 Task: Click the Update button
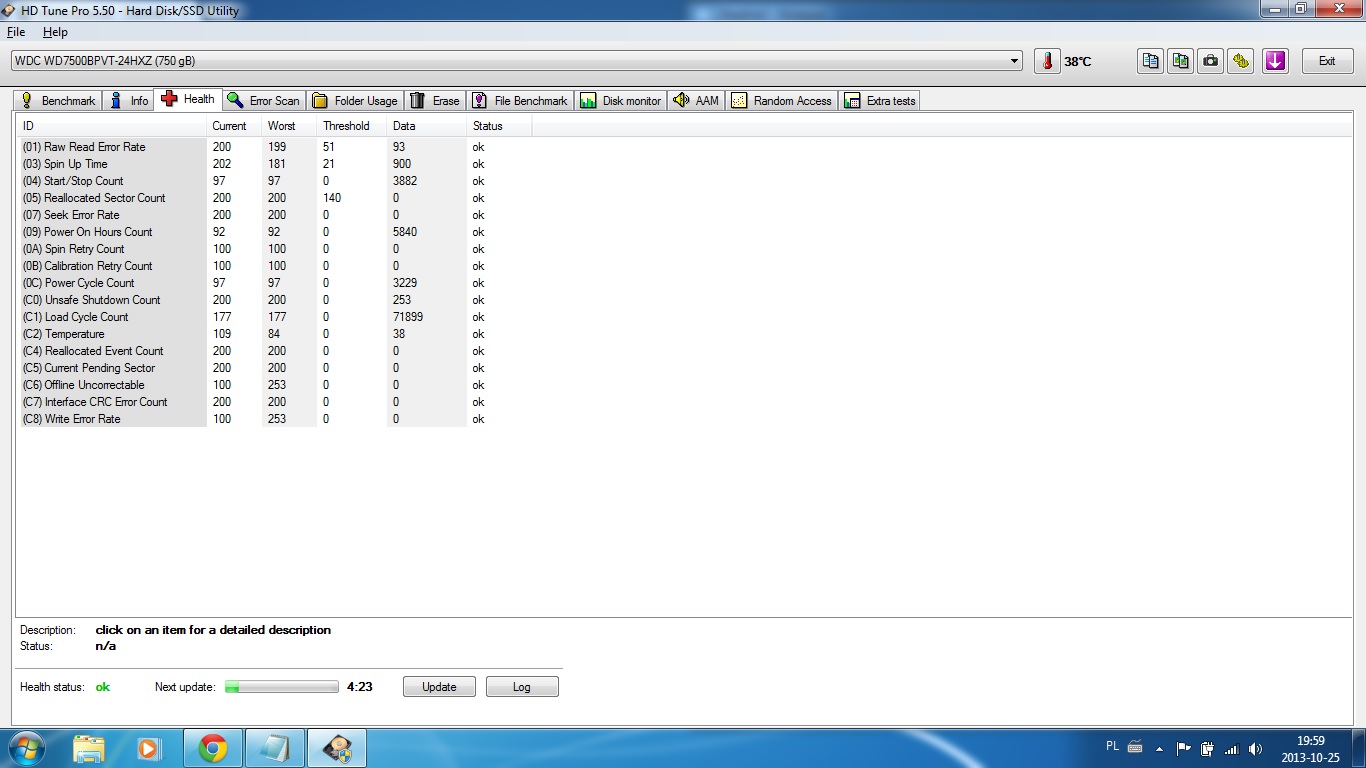click(x=439, y=687)
